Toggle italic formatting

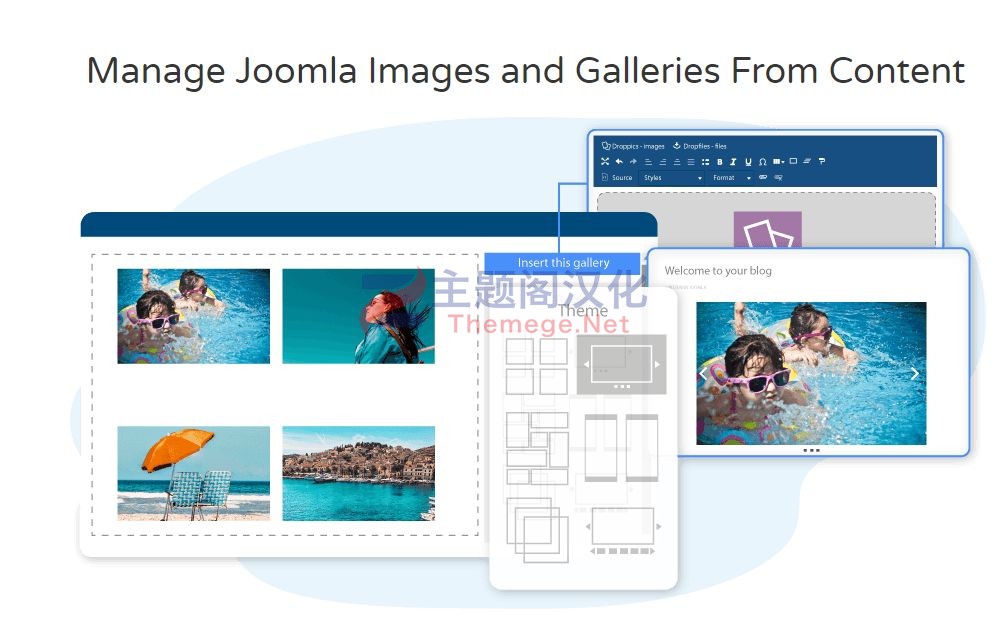pyautogui.click(x=733, y=162)
